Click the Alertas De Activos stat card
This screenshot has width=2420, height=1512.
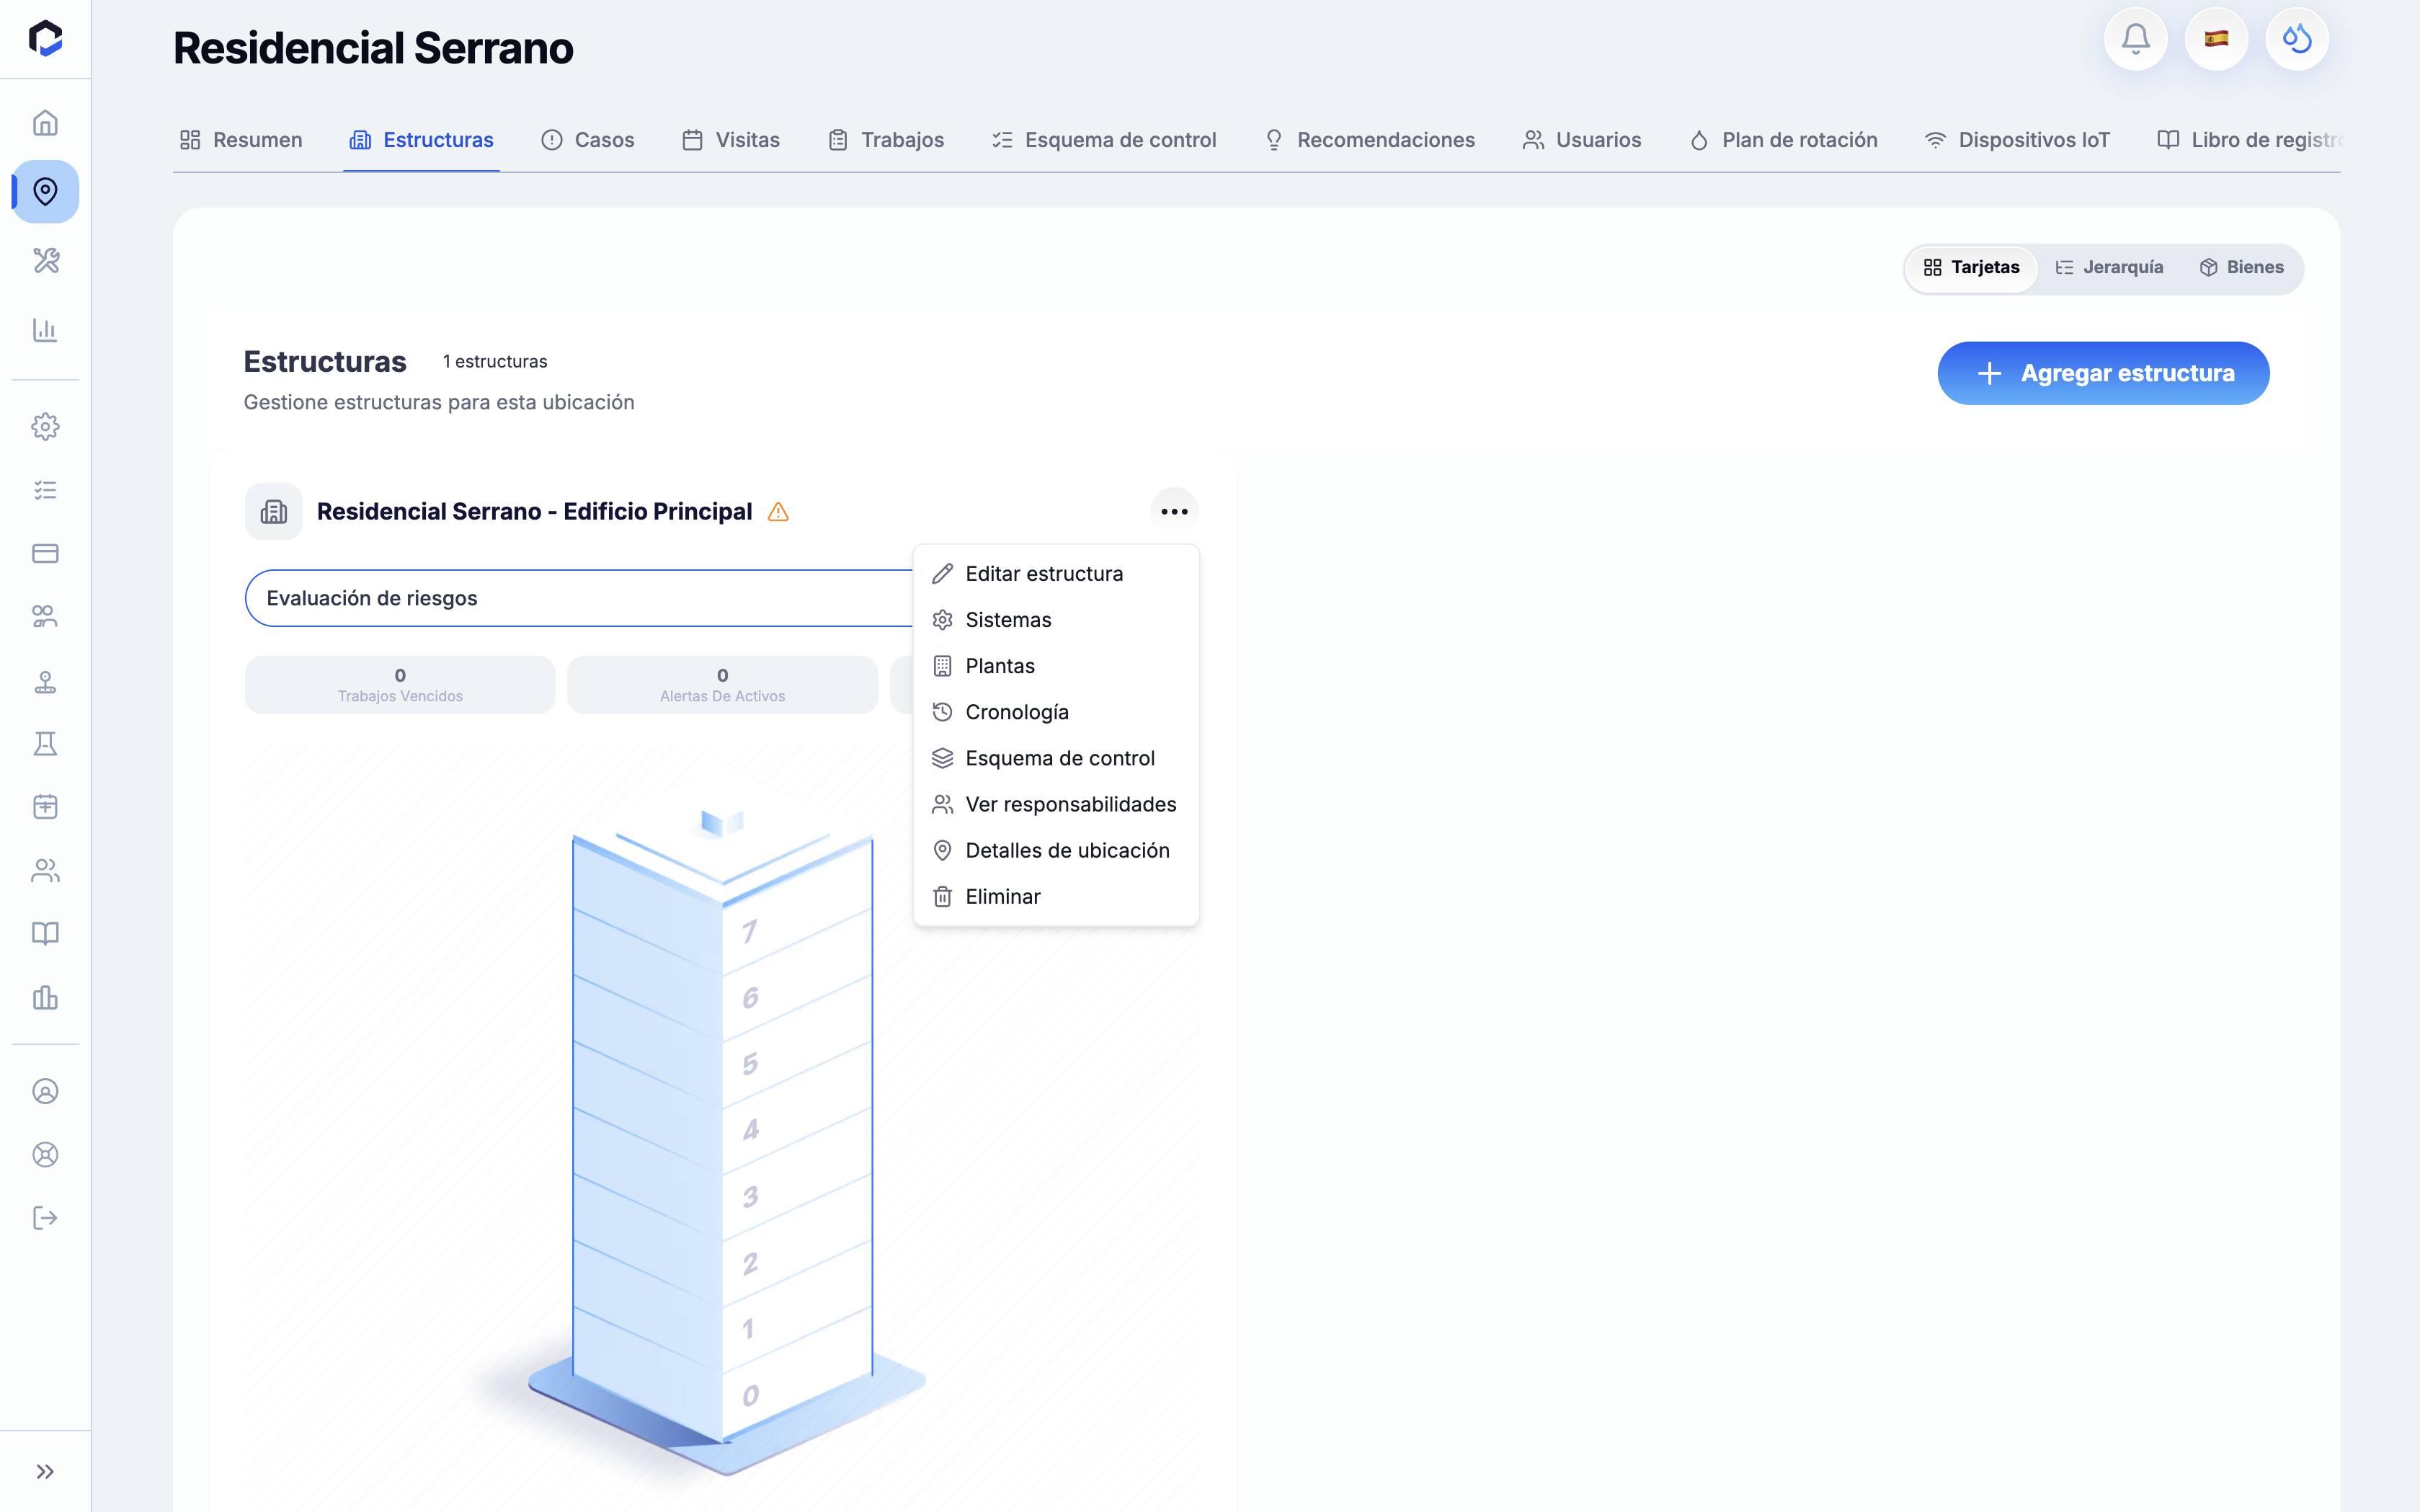[x=722, y=685]
